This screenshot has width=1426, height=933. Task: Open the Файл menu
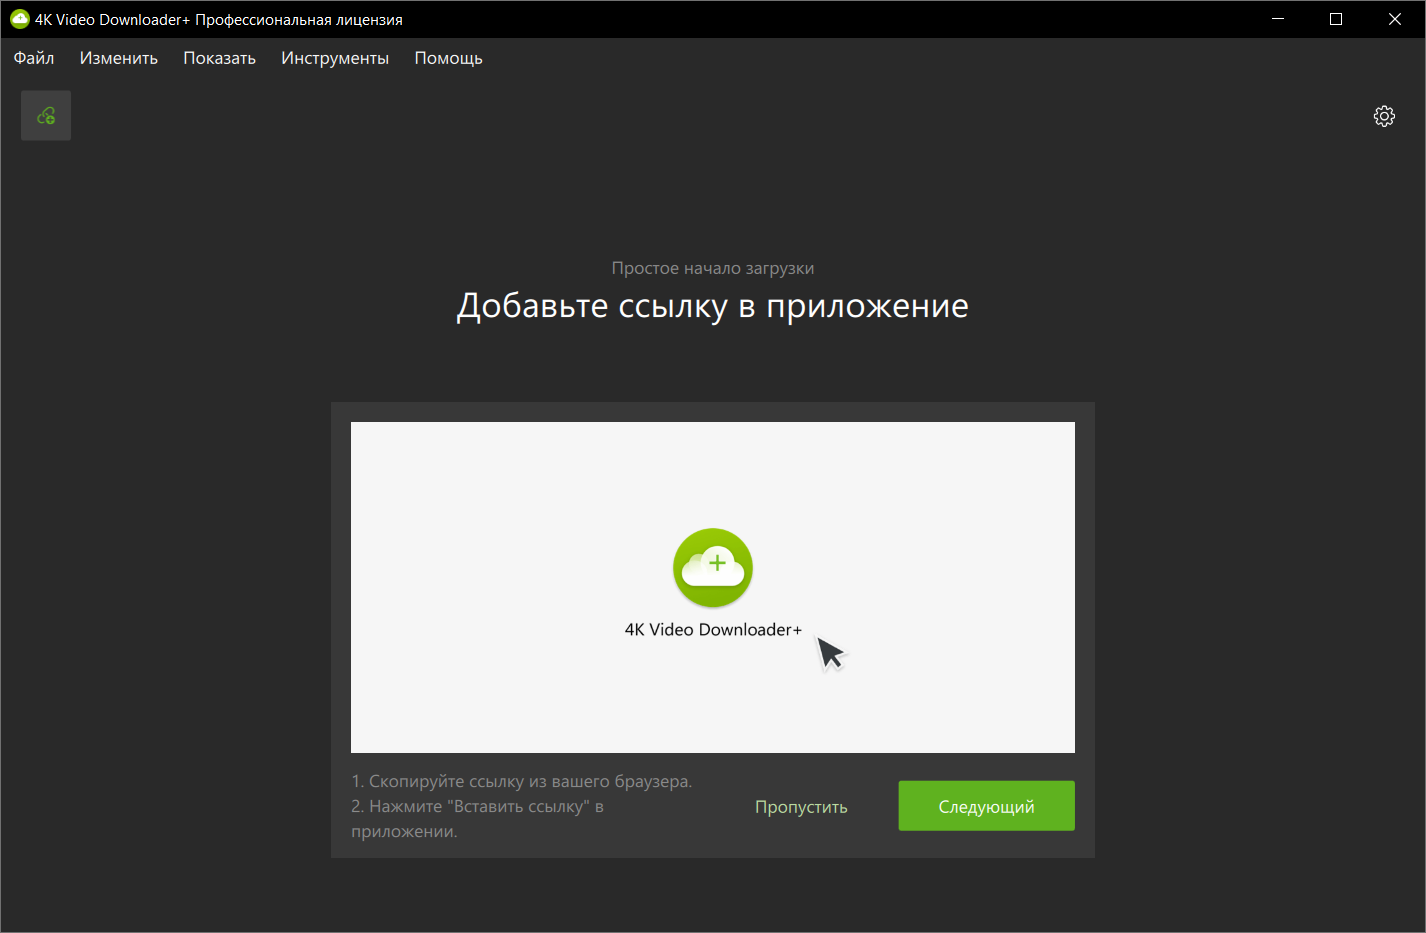coord(34,58)
